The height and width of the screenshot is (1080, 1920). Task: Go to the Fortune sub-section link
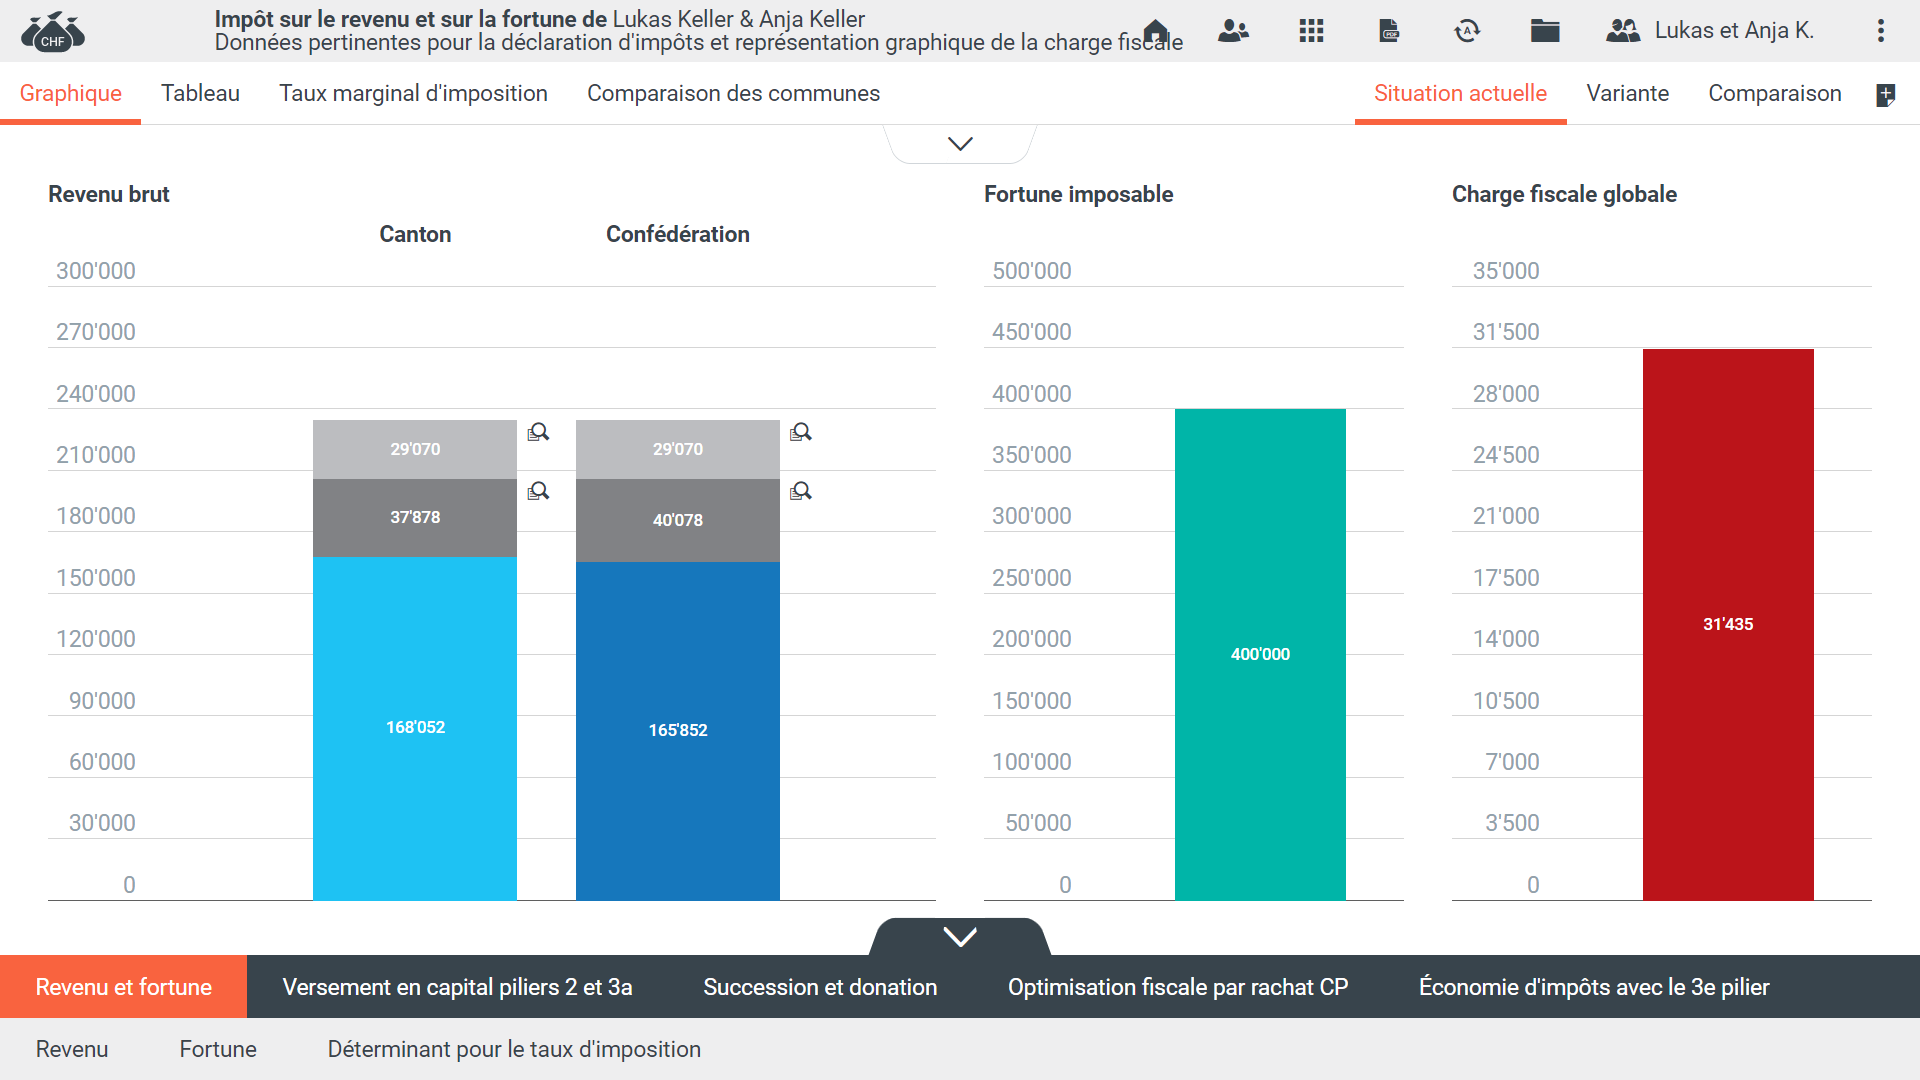pos(218,1049)
